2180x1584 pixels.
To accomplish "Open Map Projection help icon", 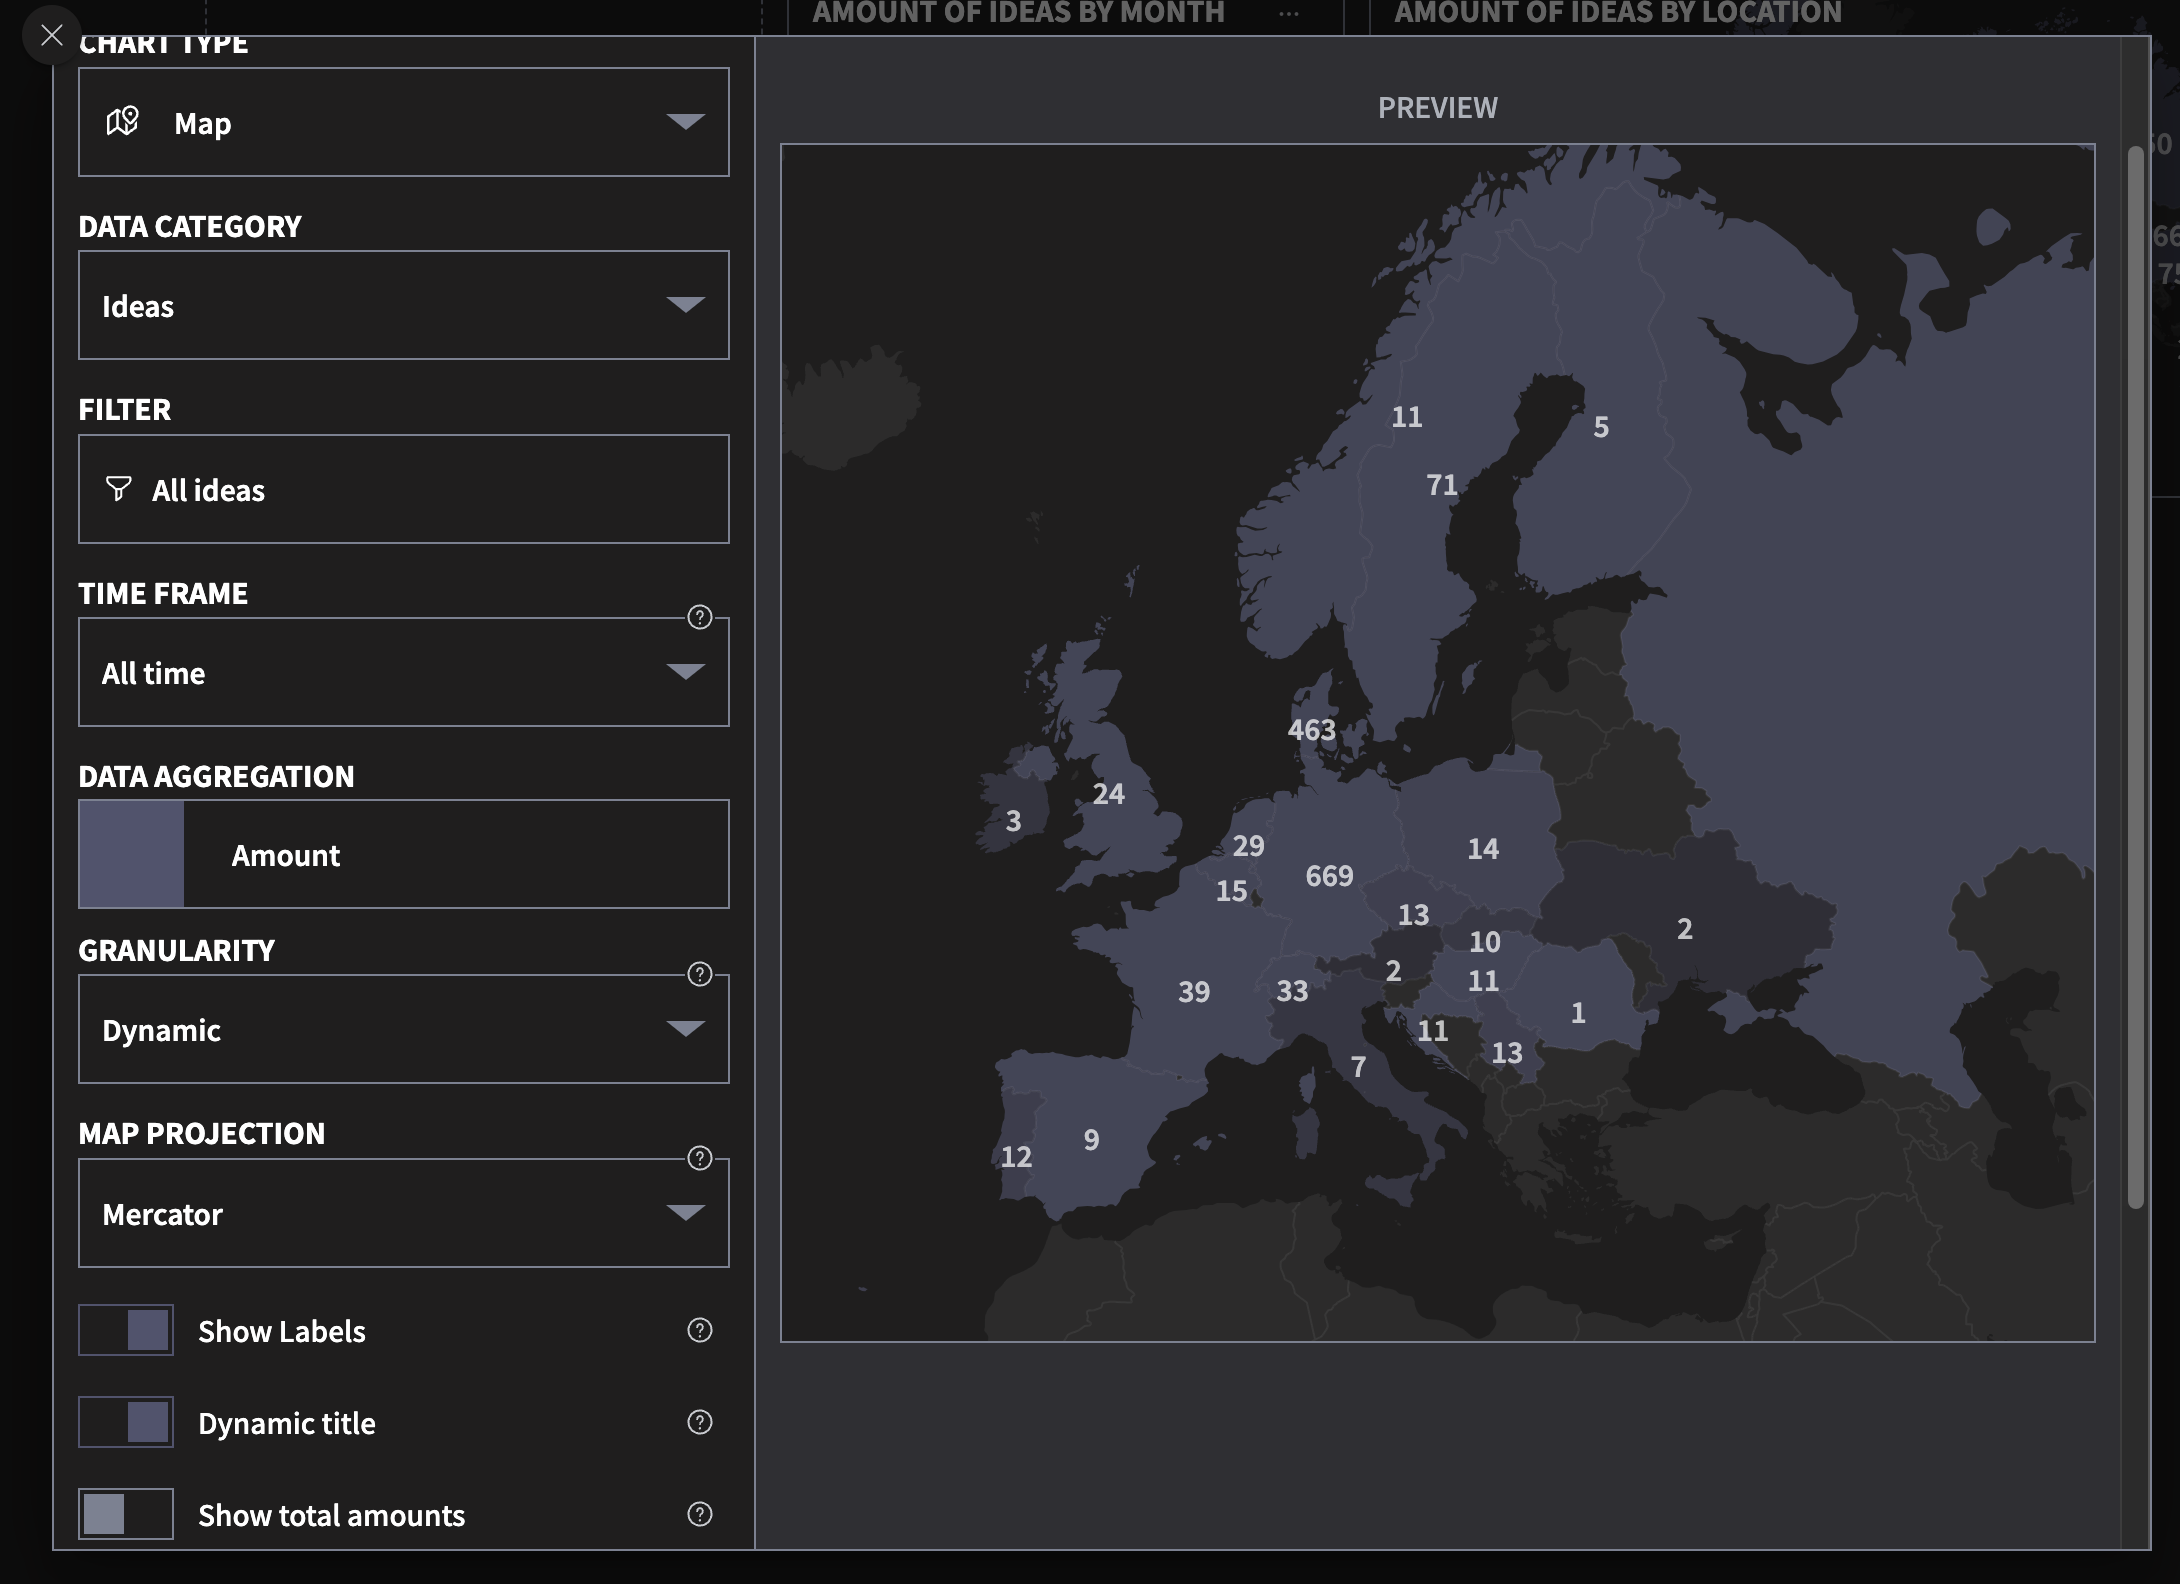I will [x=700, y=1158].
